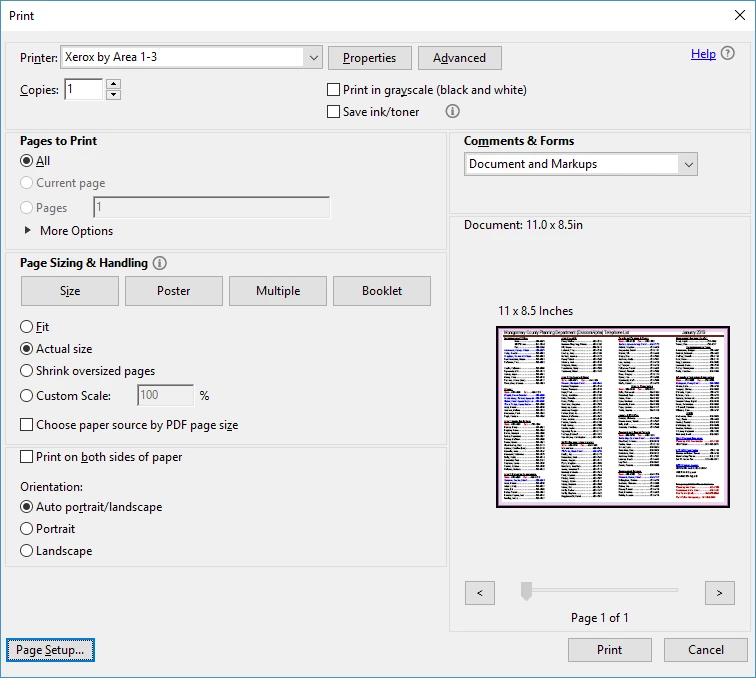Select the Custom Scale radio button
This screenshot has width=756, height=678.
tap(27, 395)
